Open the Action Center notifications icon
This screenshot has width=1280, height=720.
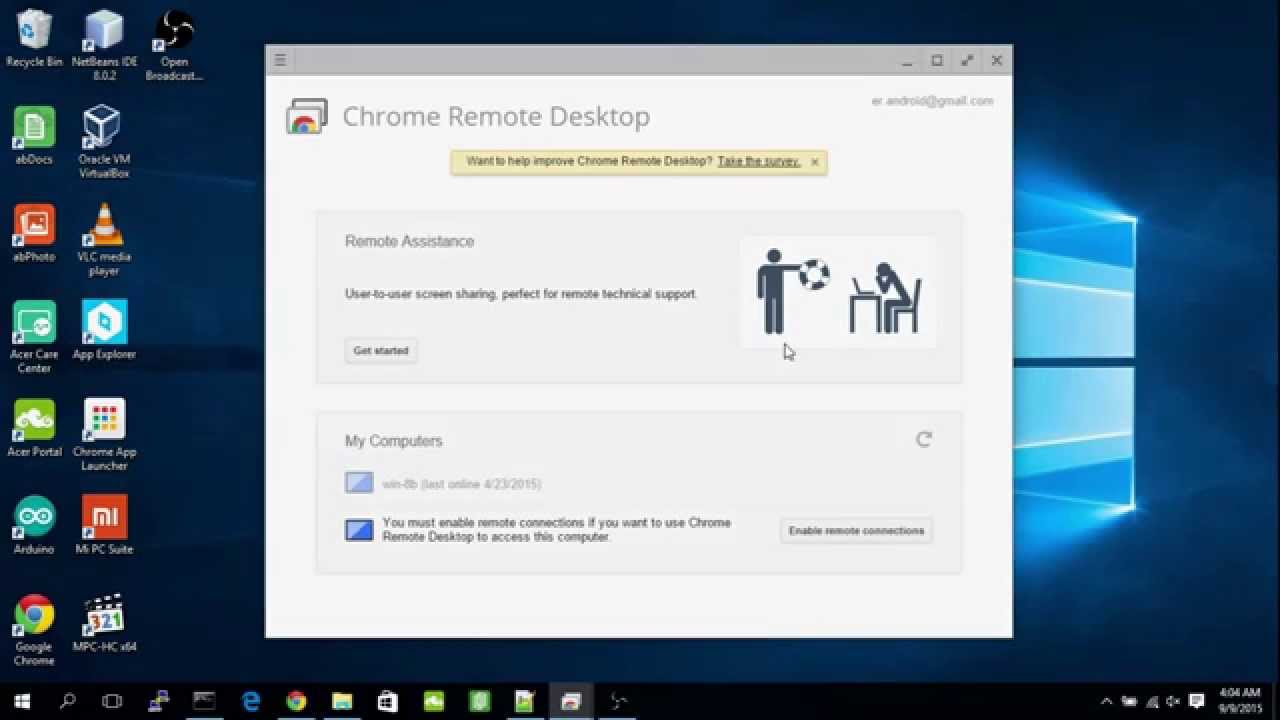pyautogui.click(x=1197, y=702)
